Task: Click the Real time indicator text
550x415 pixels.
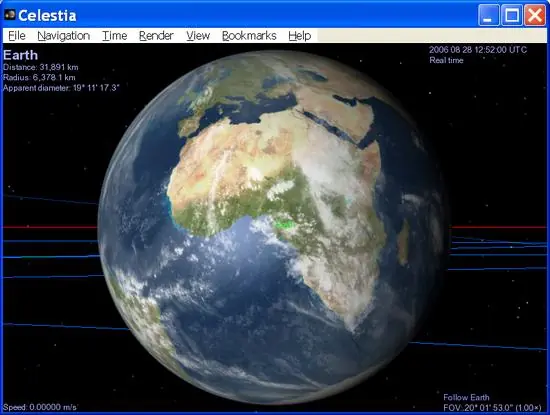Action: (x=446, y=60)
